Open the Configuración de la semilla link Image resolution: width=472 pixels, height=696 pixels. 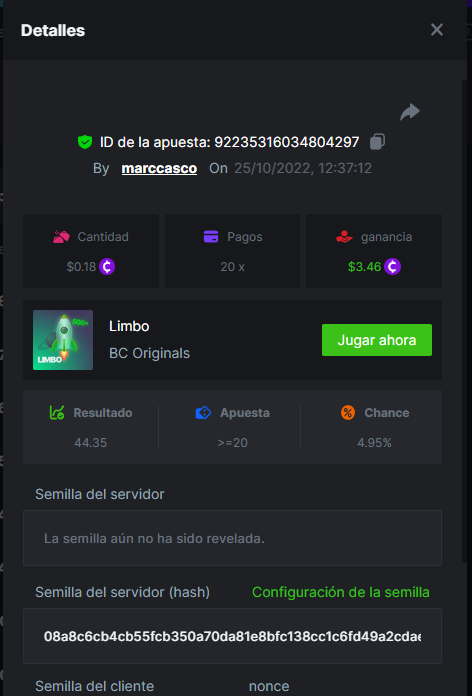(341, 592)
